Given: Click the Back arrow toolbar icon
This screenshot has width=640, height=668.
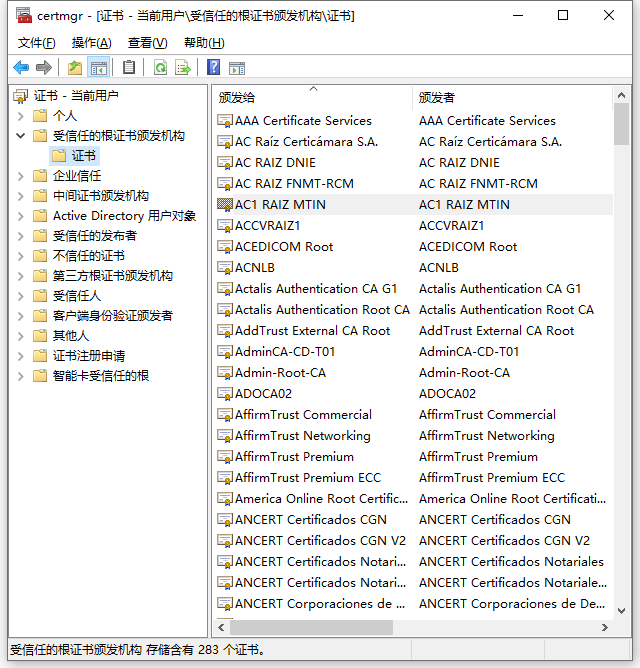Looking at the screenshot, I should click(x=21, y=67).
